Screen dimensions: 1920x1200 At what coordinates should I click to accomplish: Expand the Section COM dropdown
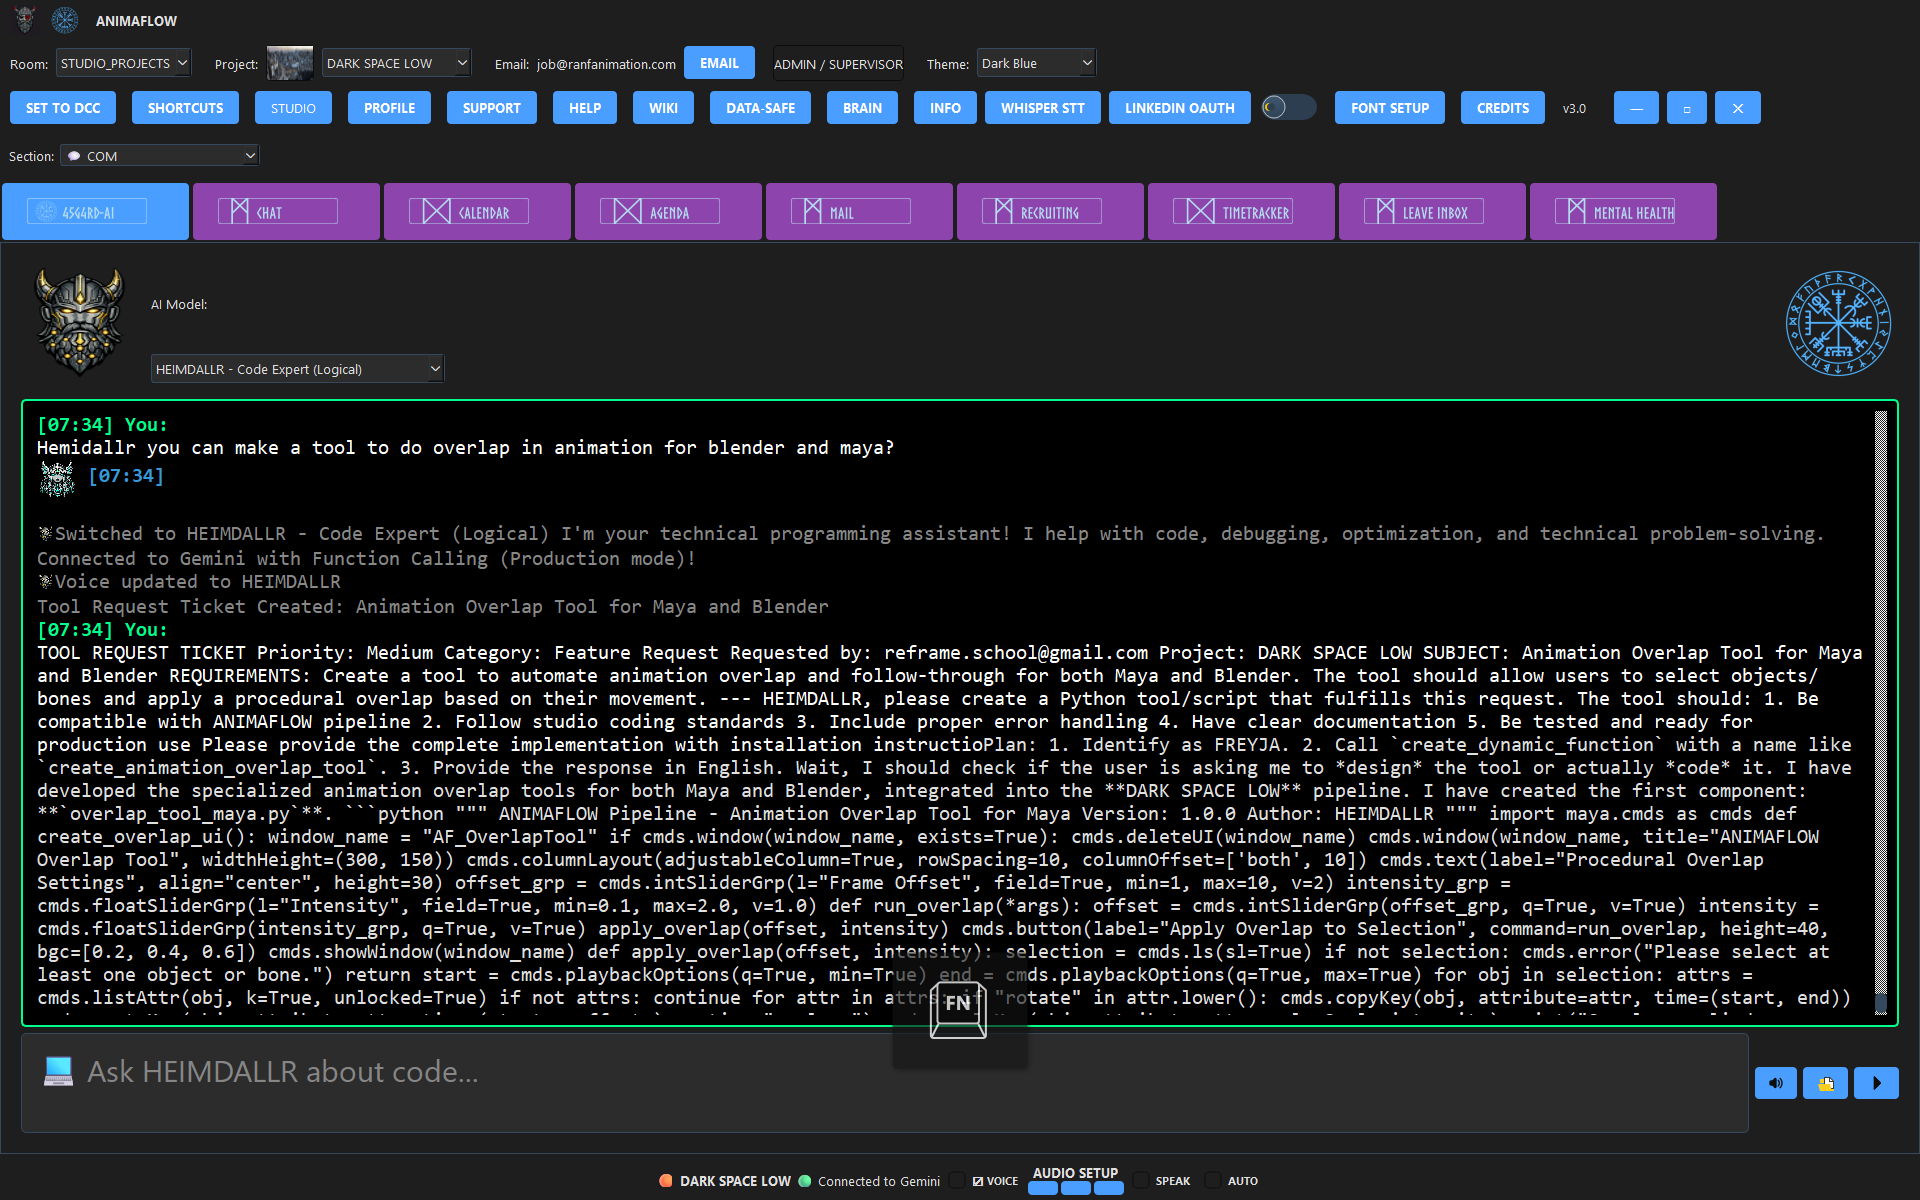pos(158,155)
